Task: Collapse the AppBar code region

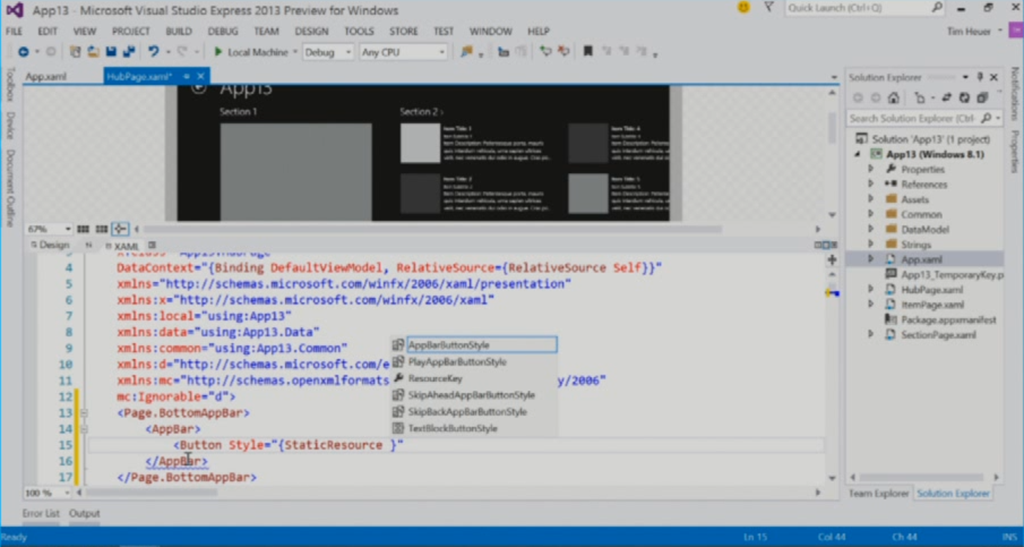Action: pyautogui.click(x=84, y=429)
